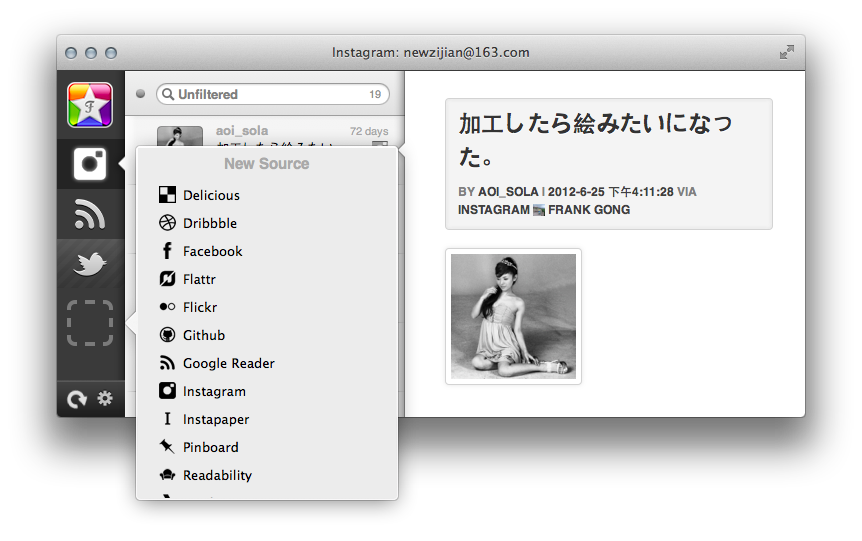Click the Instapaper I icon
The image size is (862, 541).
click(167, 419)
